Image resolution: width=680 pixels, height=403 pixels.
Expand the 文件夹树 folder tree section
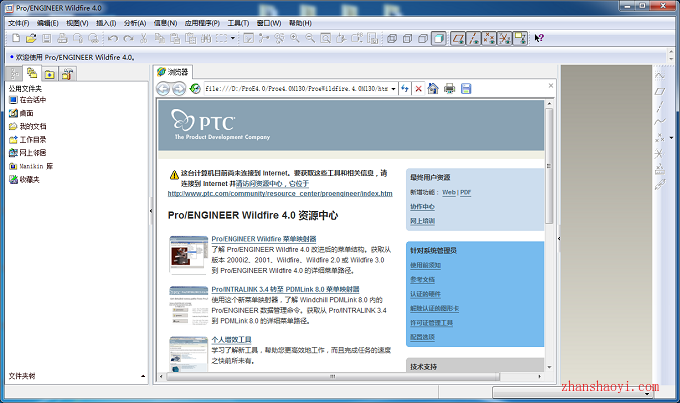[143, 376]
